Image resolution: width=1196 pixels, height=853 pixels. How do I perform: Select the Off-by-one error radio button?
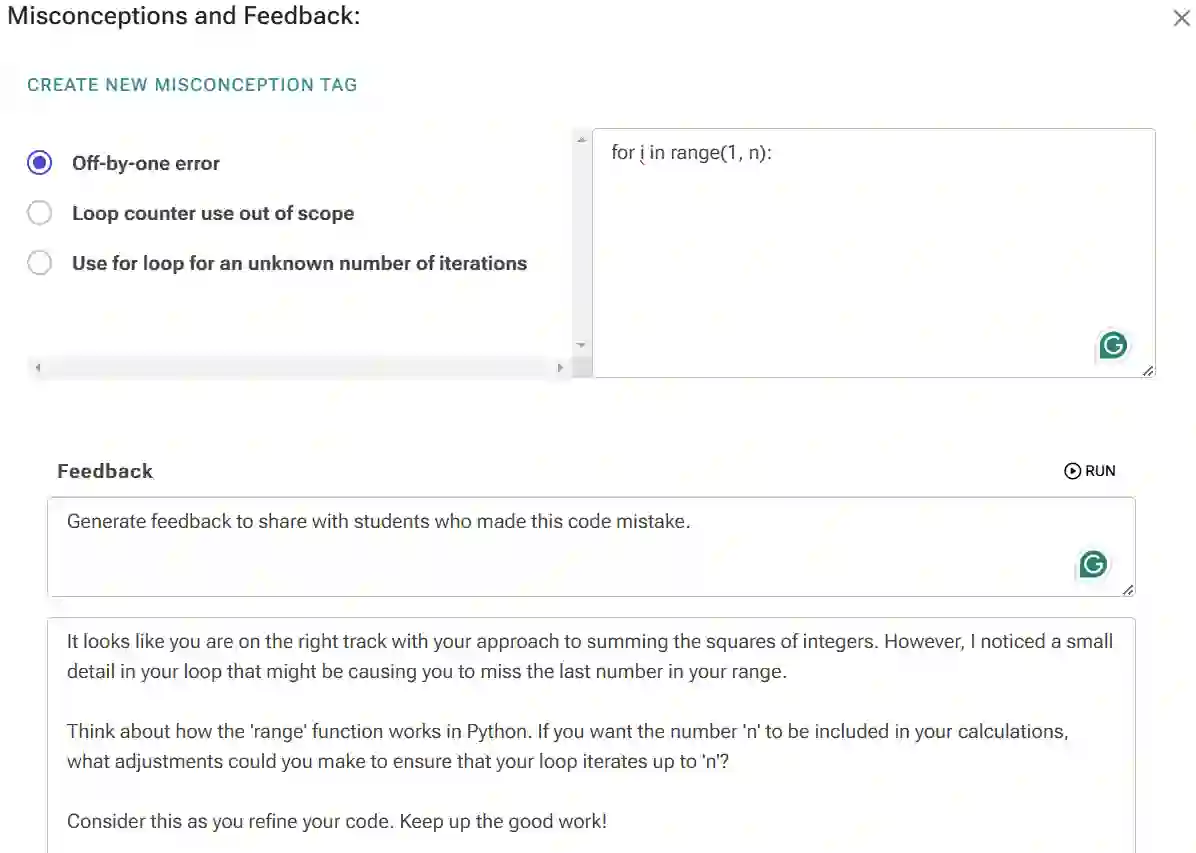40,163
